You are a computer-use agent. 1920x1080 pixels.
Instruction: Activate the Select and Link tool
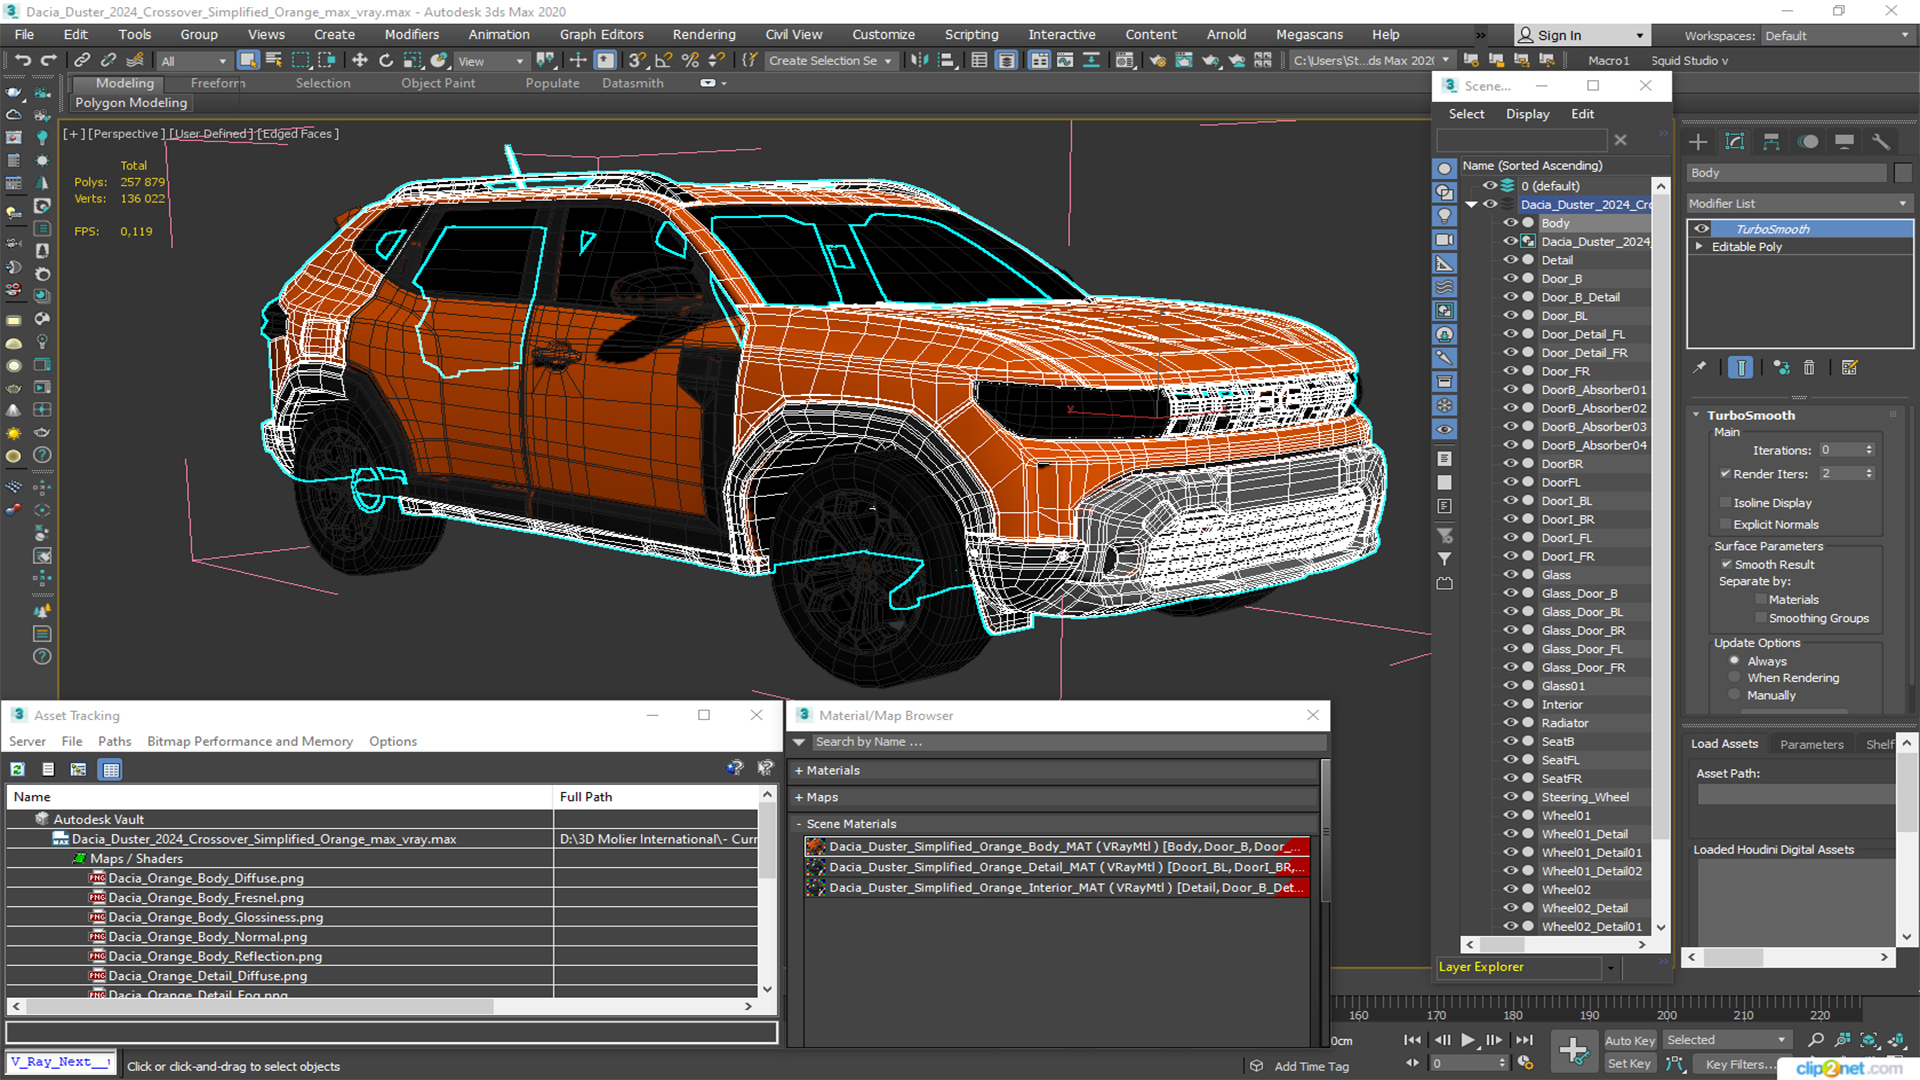[x=82, y=61]
